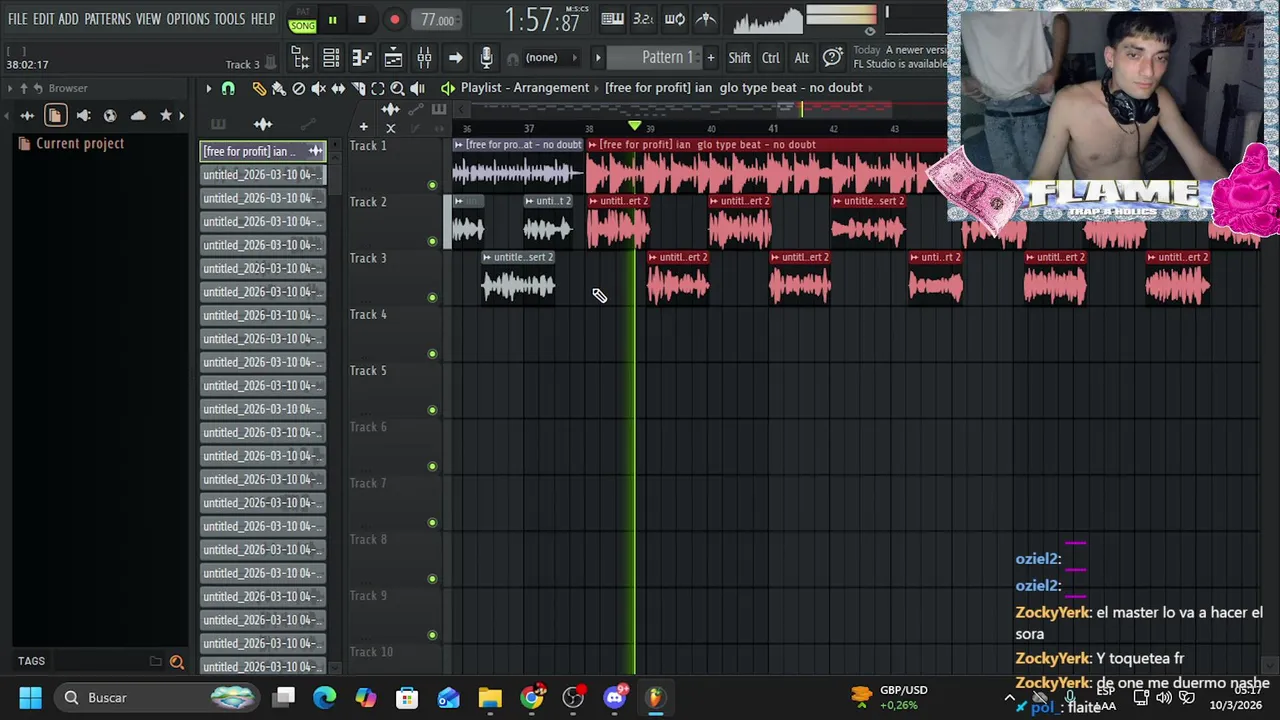
Task: Open the PATTERNS menu
Action: coord(107,19)
